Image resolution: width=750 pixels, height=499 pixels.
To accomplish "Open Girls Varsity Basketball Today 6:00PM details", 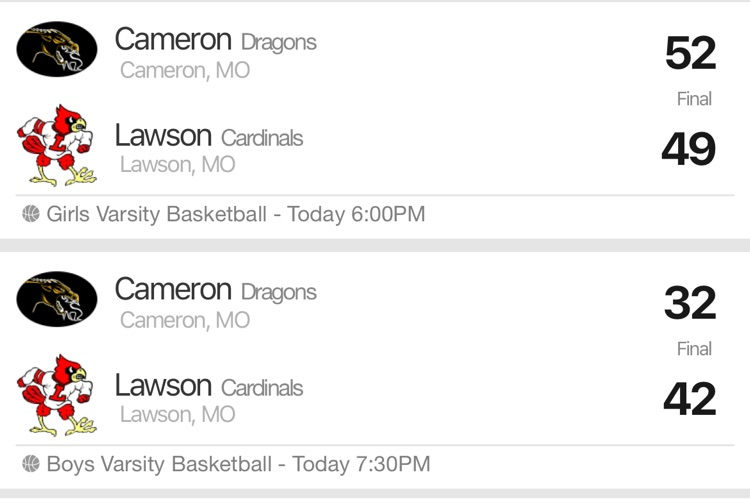I will pos(236,214).
